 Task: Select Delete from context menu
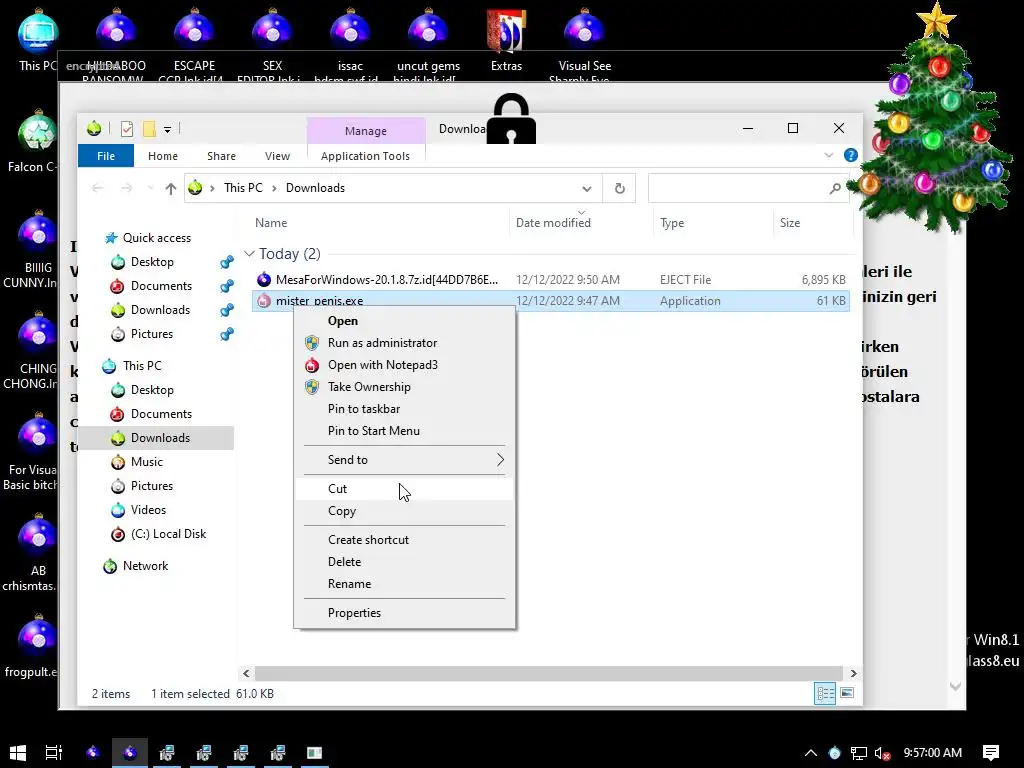point(405,562)
